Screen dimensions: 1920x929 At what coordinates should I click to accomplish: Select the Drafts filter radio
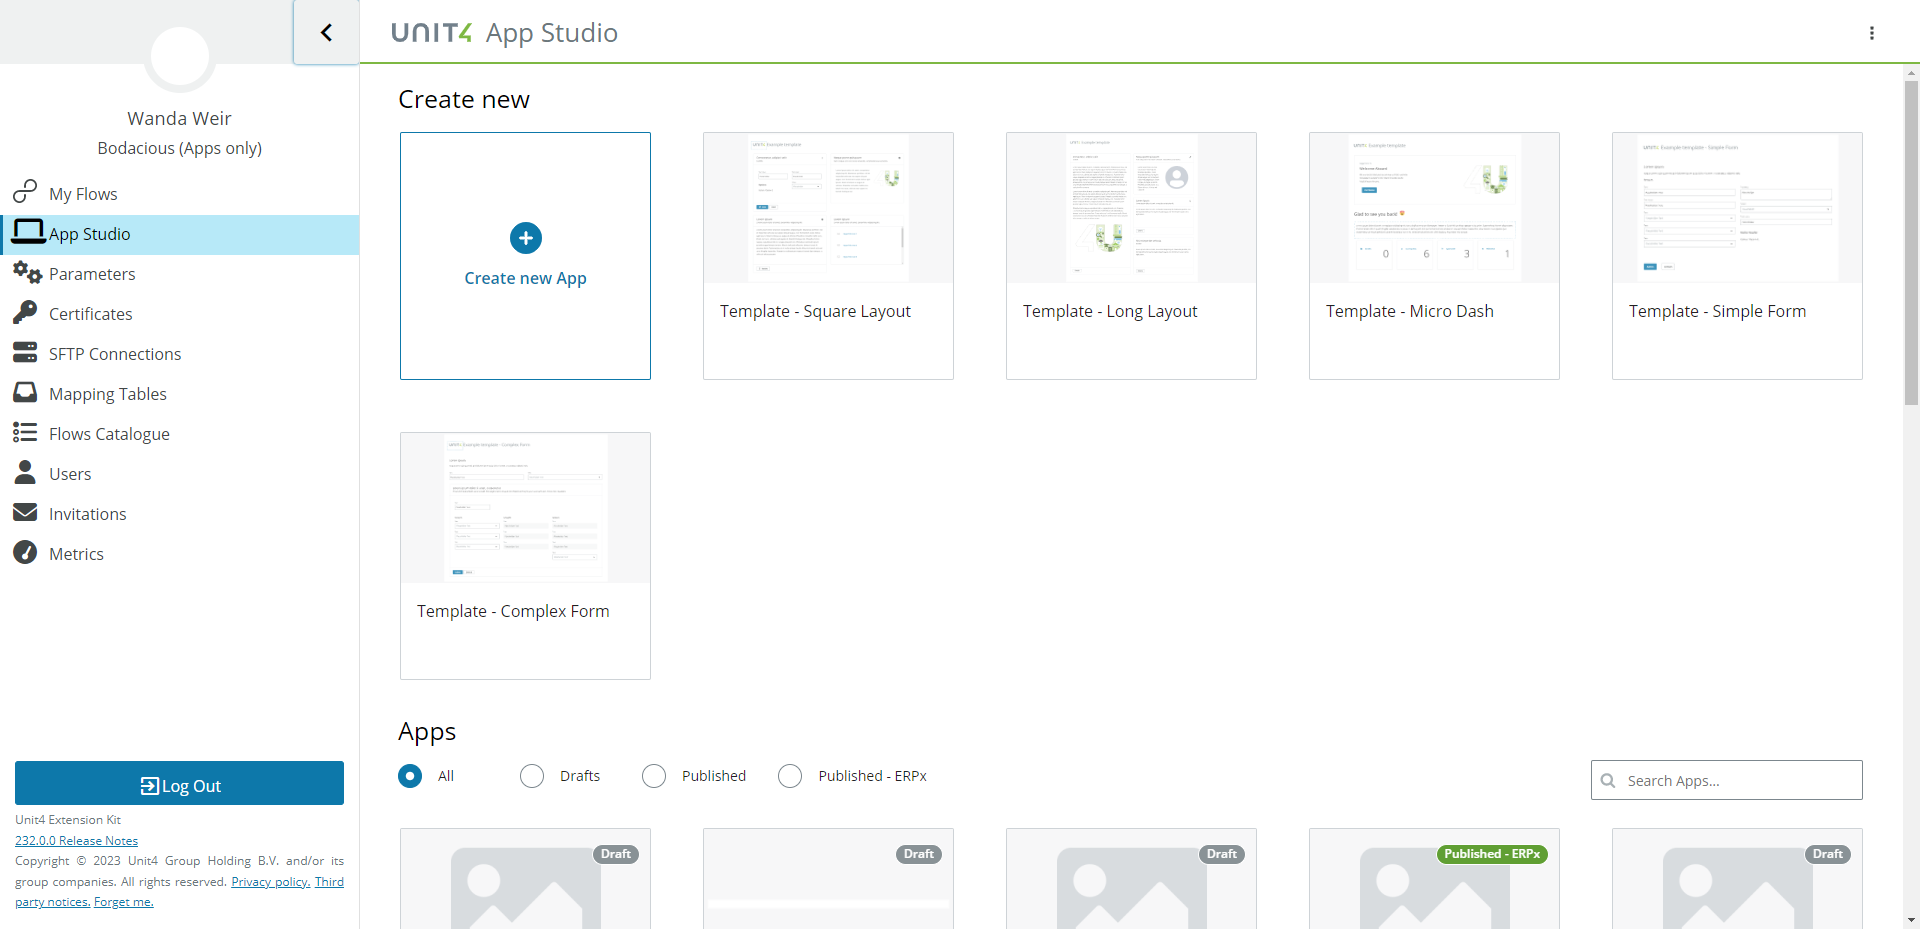coord(532,776)
